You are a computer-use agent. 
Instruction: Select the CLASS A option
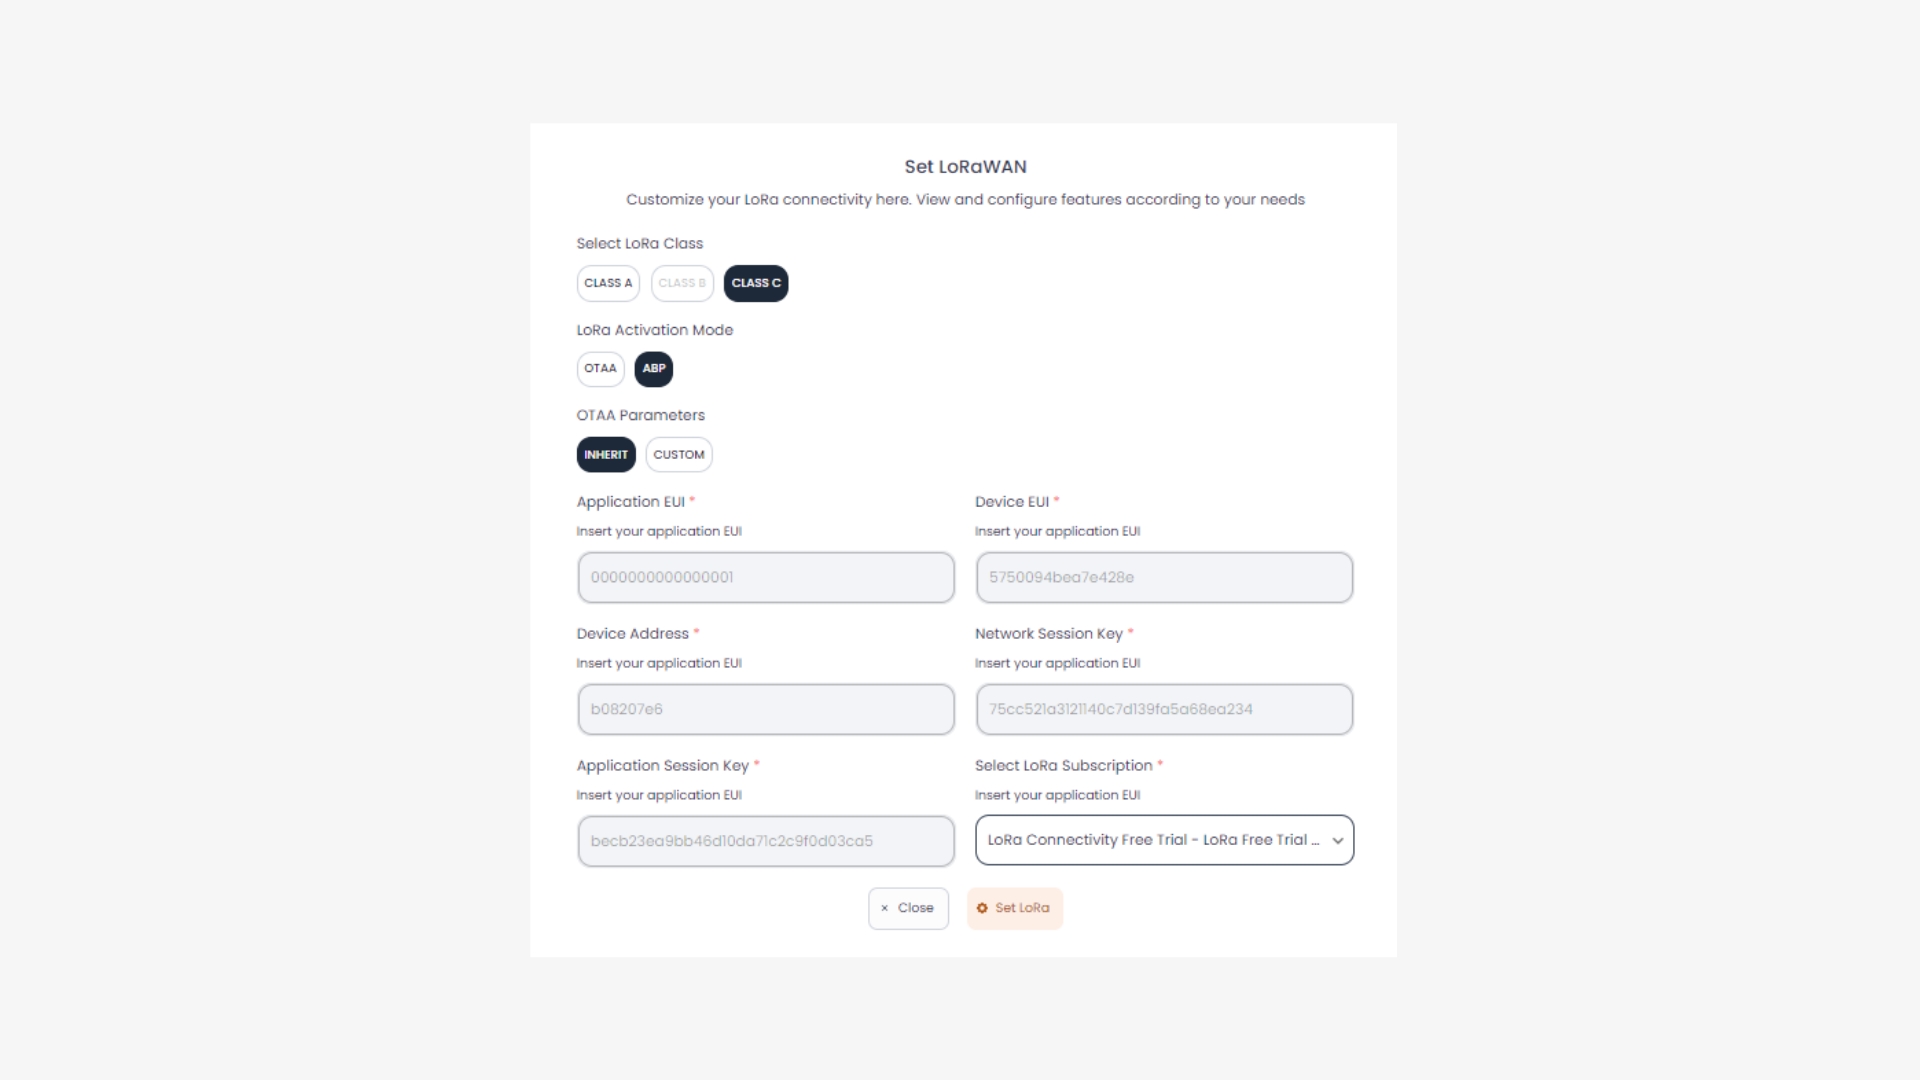pos(608,283)
